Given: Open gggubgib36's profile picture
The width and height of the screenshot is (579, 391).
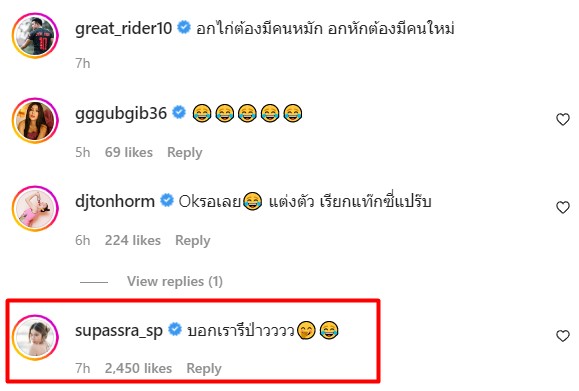Looking at the screenshot, I should [35, 120].
